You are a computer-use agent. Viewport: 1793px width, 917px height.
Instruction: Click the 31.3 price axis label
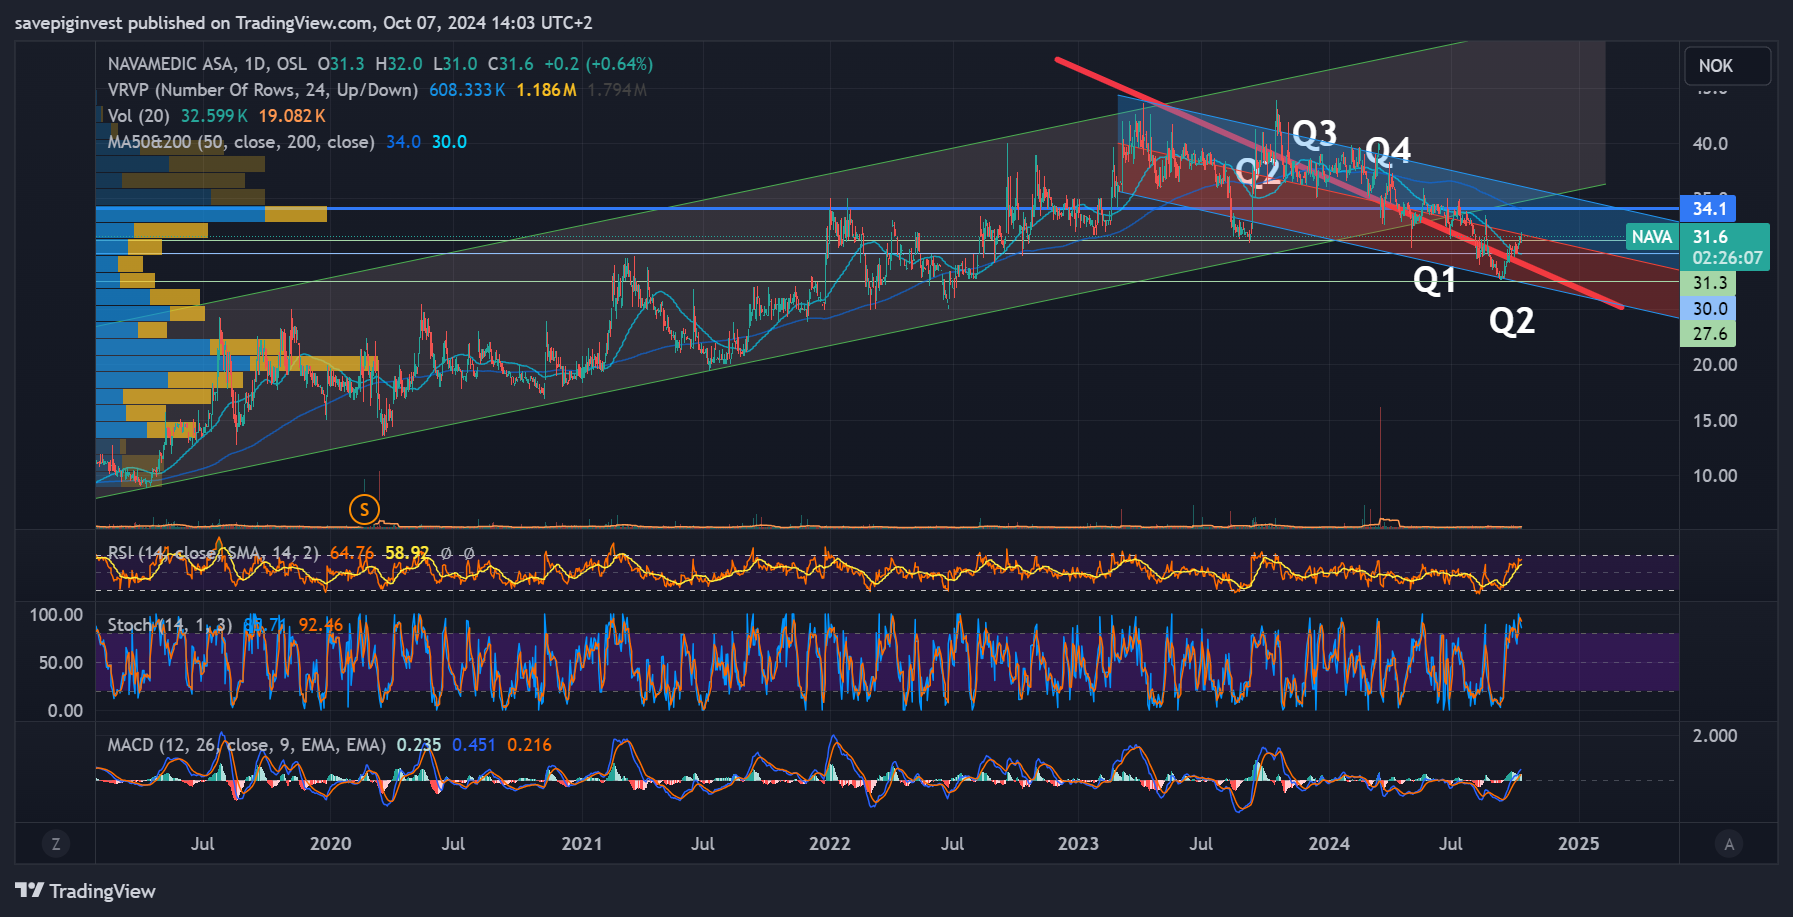(x=1709, y=283)
